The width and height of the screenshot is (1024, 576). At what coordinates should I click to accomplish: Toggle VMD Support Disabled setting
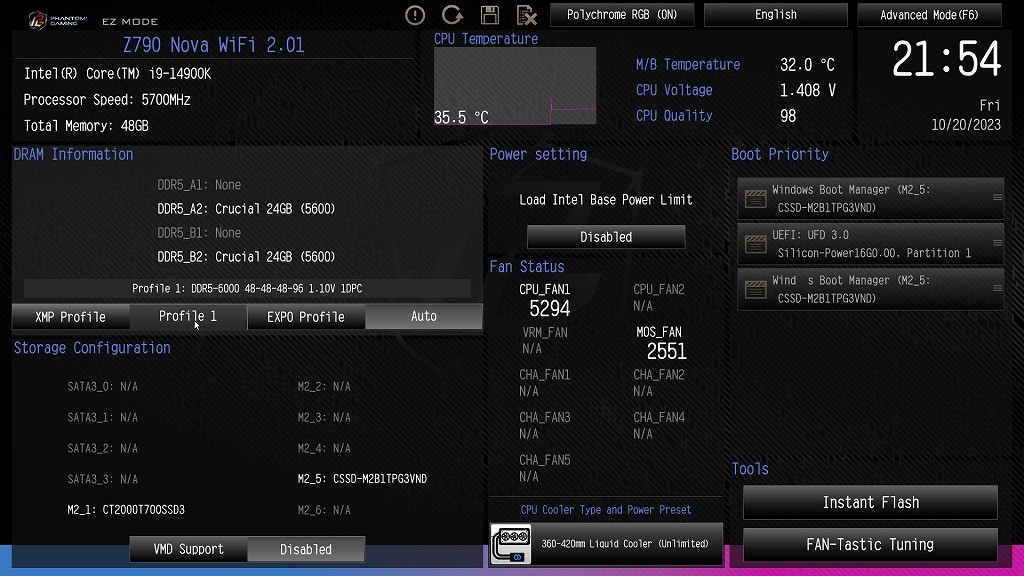tap(305, 549)
